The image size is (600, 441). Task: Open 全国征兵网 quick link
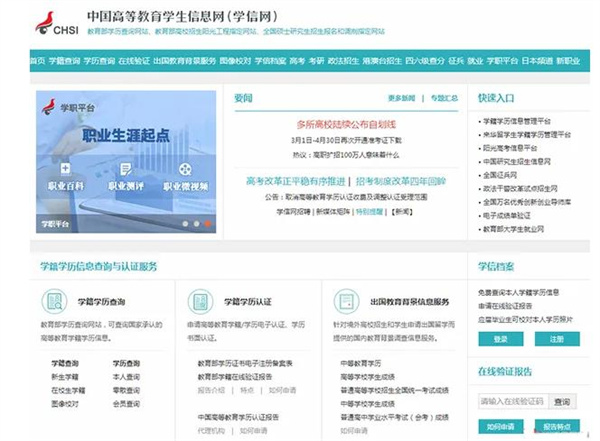point(500,175)
